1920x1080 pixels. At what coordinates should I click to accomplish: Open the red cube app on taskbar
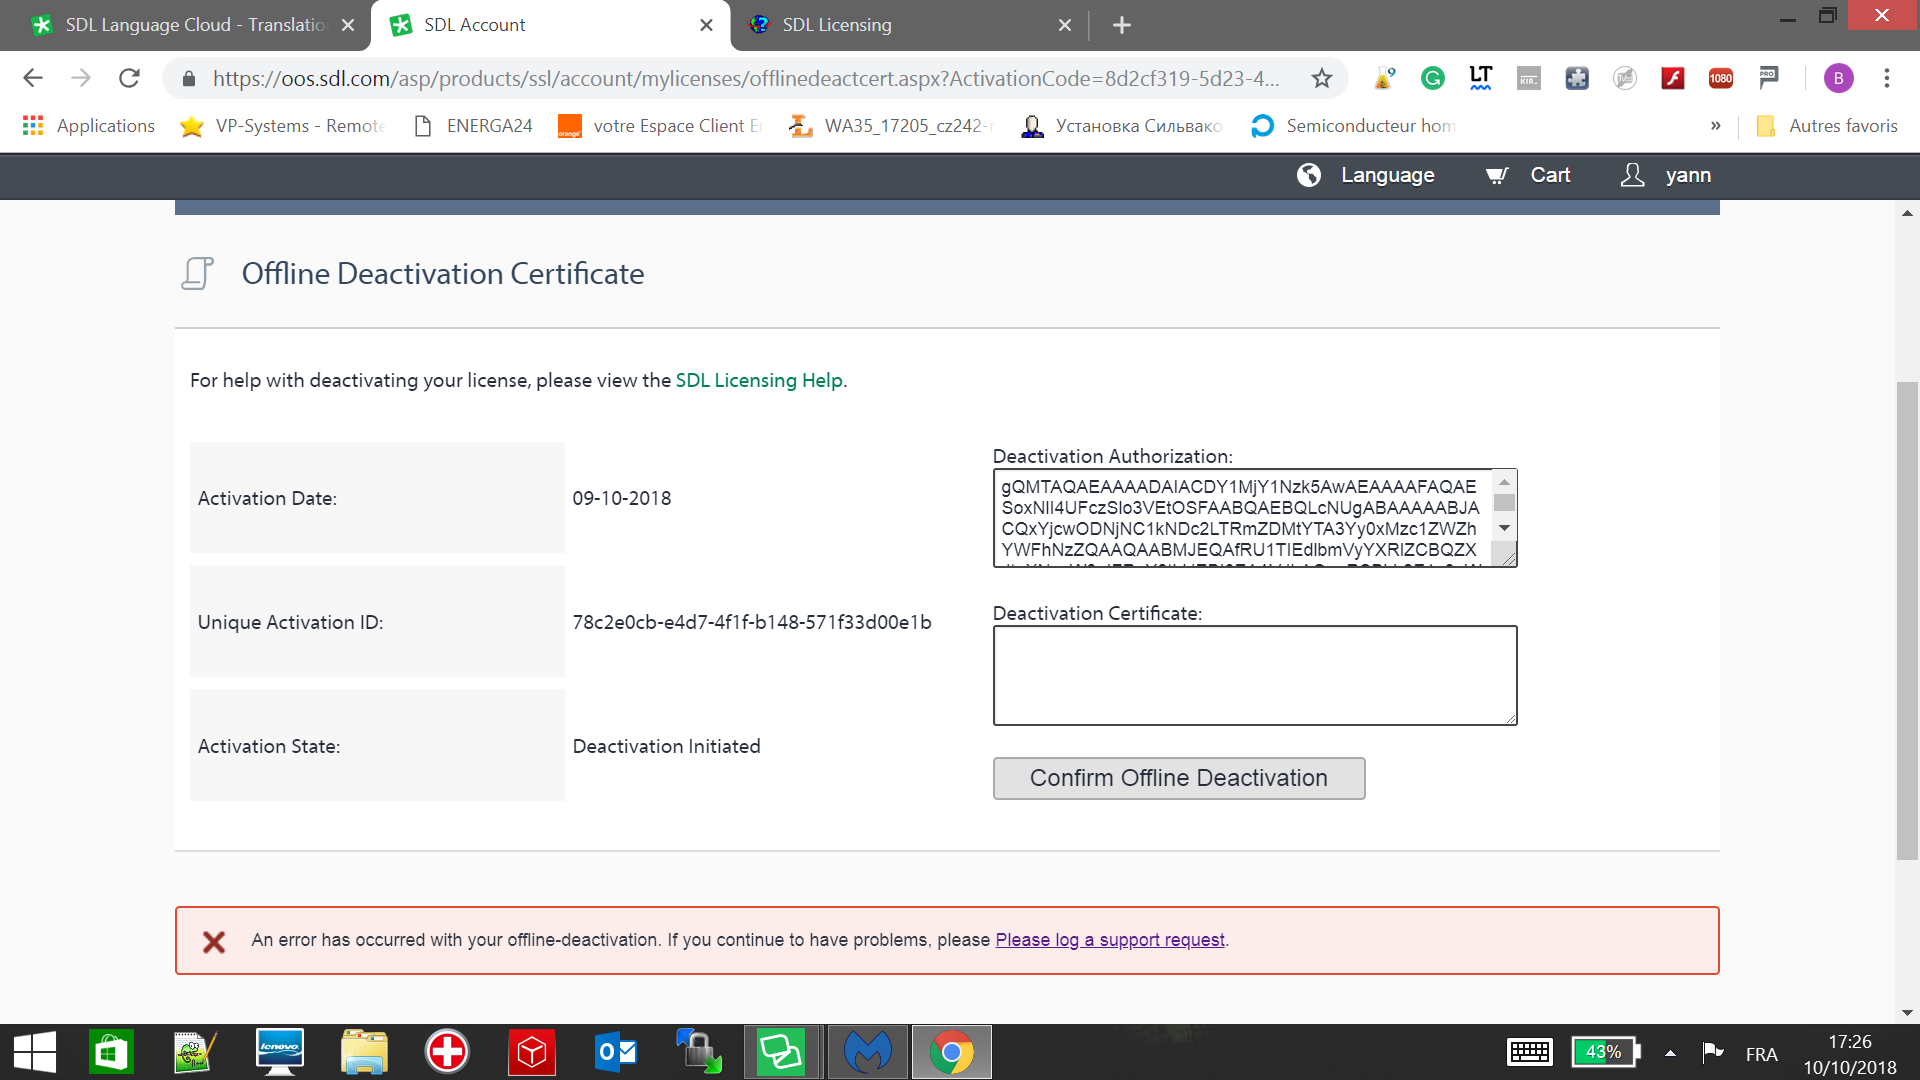coord(531,1052)
